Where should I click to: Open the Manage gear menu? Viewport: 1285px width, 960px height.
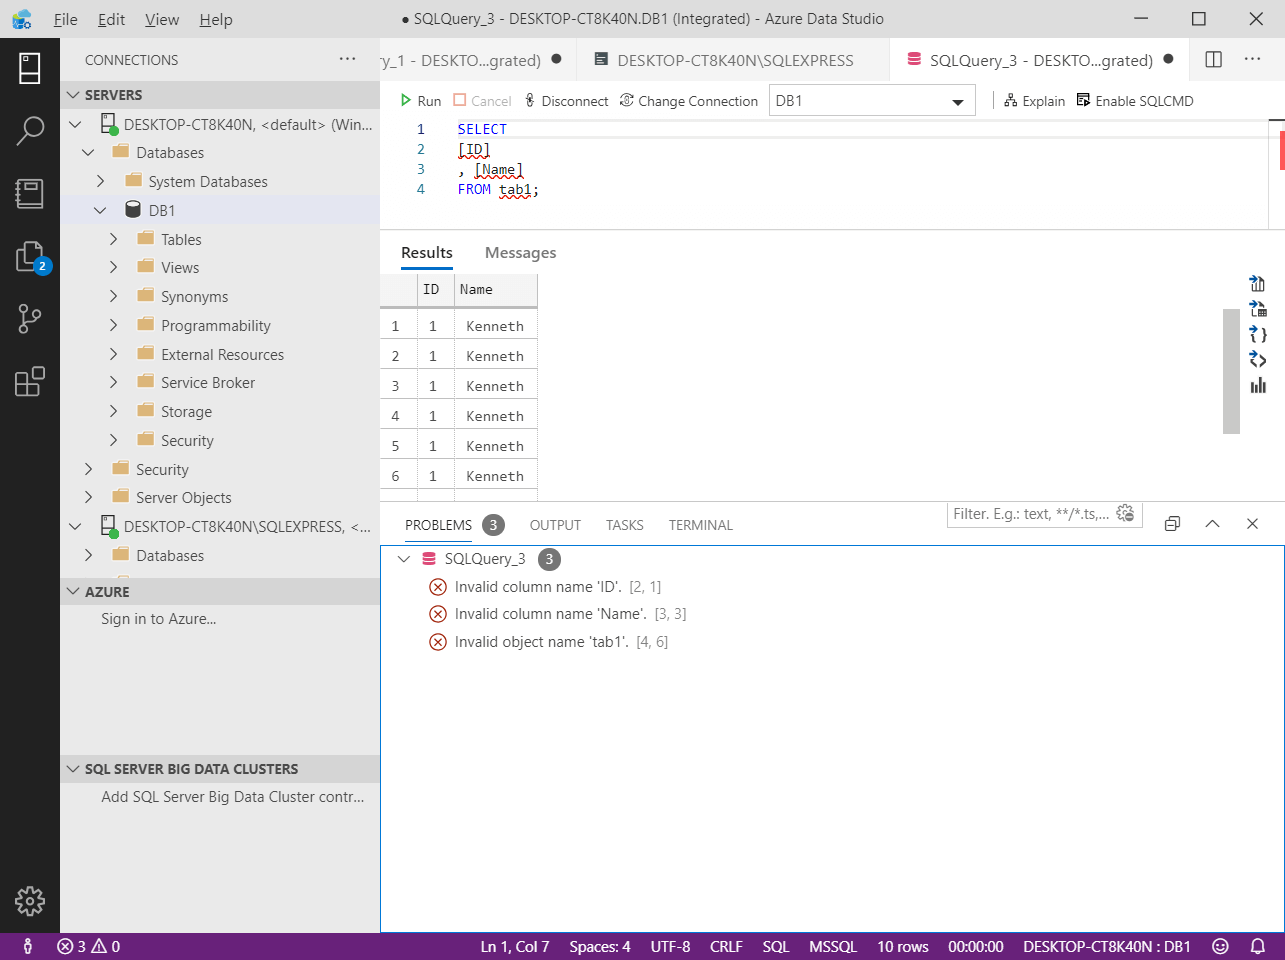point(30,901)
